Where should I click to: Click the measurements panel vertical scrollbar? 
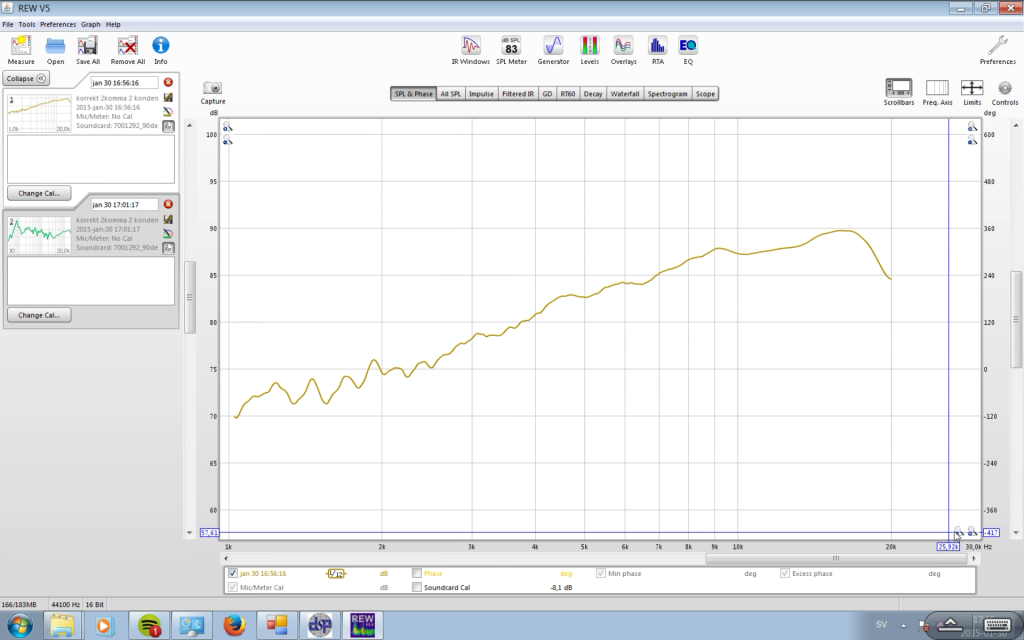(x=189, y=297)
